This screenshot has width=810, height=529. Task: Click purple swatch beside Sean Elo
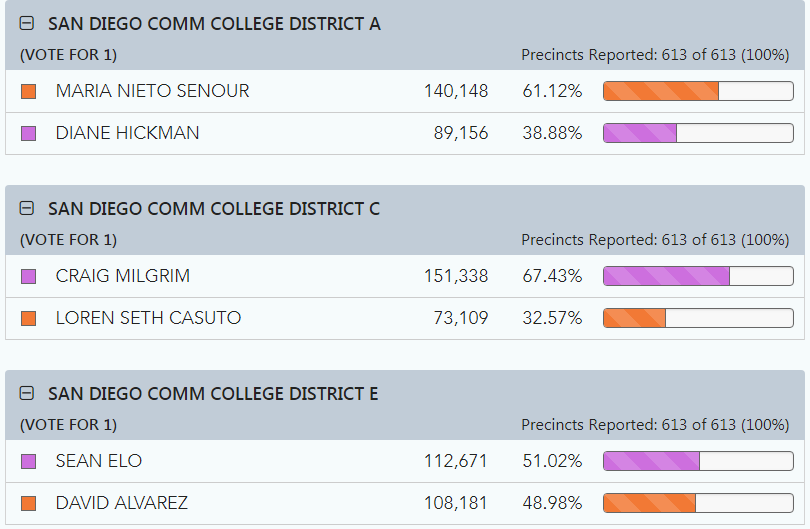[28, 461]
